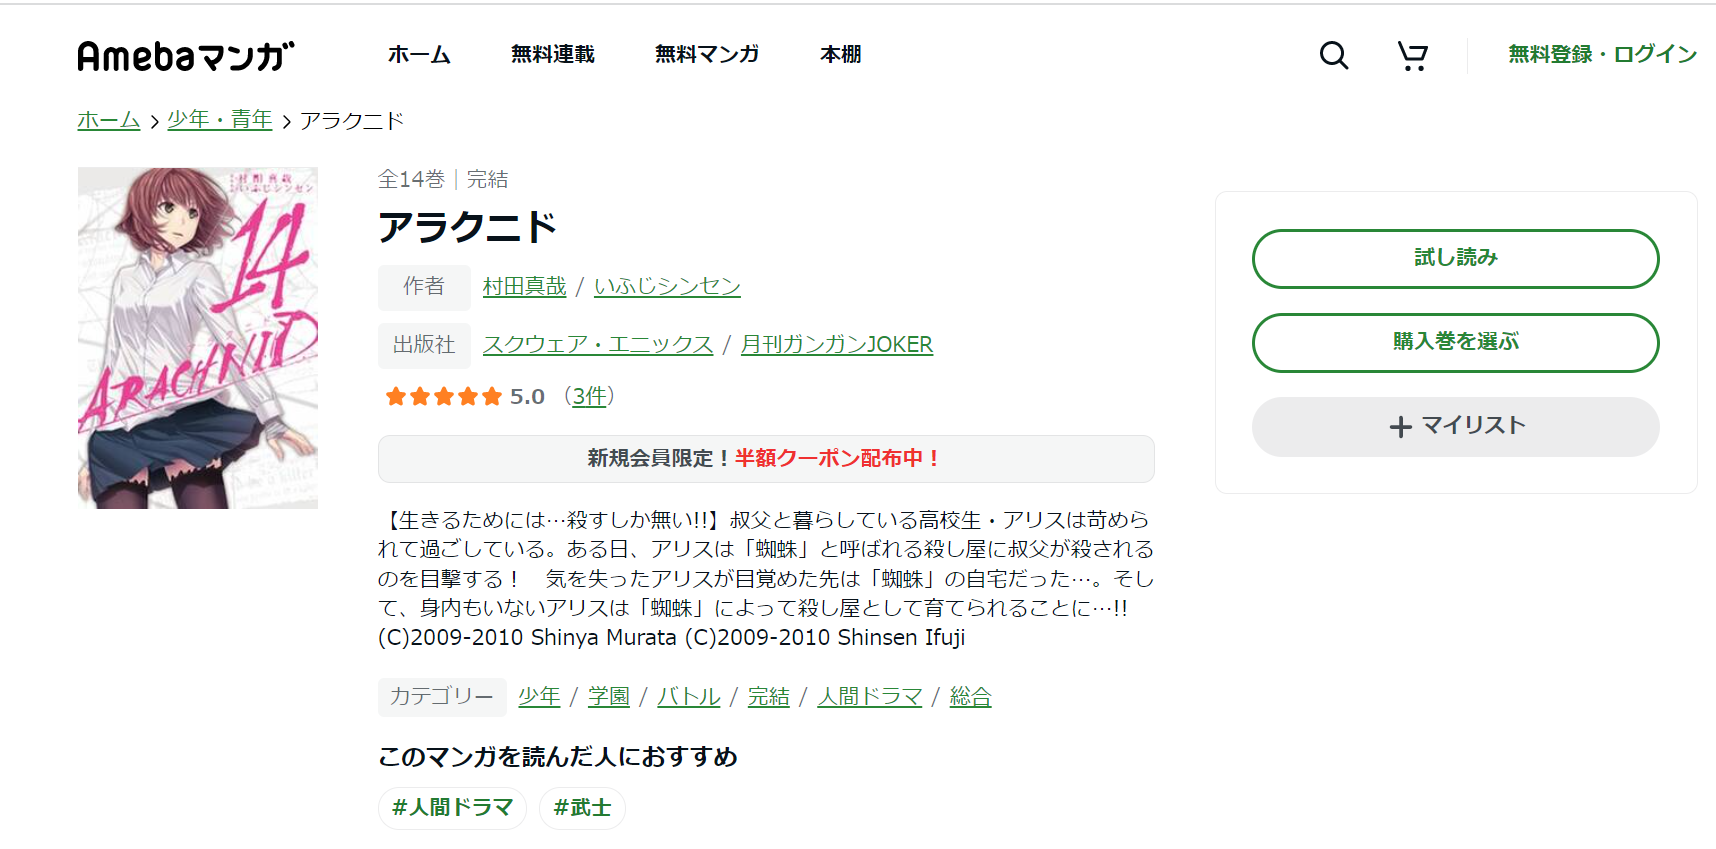
Task: Open the 3件 reviews link
Action: (x=590, y=396)
